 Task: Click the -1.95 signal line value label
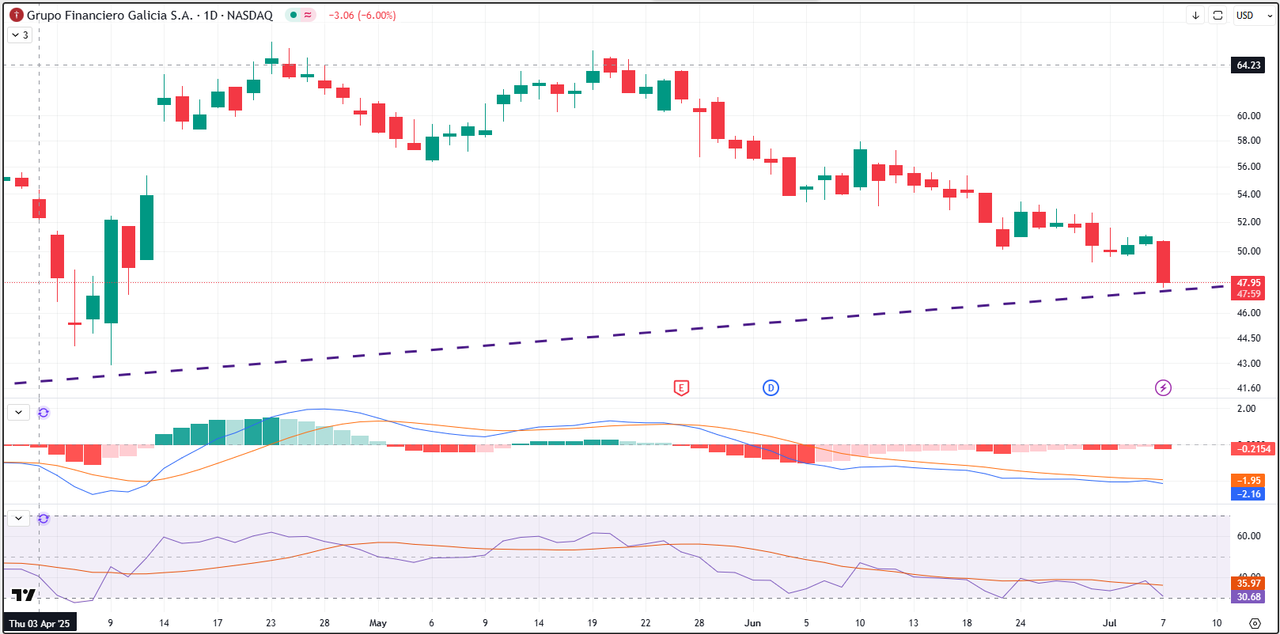click(1250, 481)
